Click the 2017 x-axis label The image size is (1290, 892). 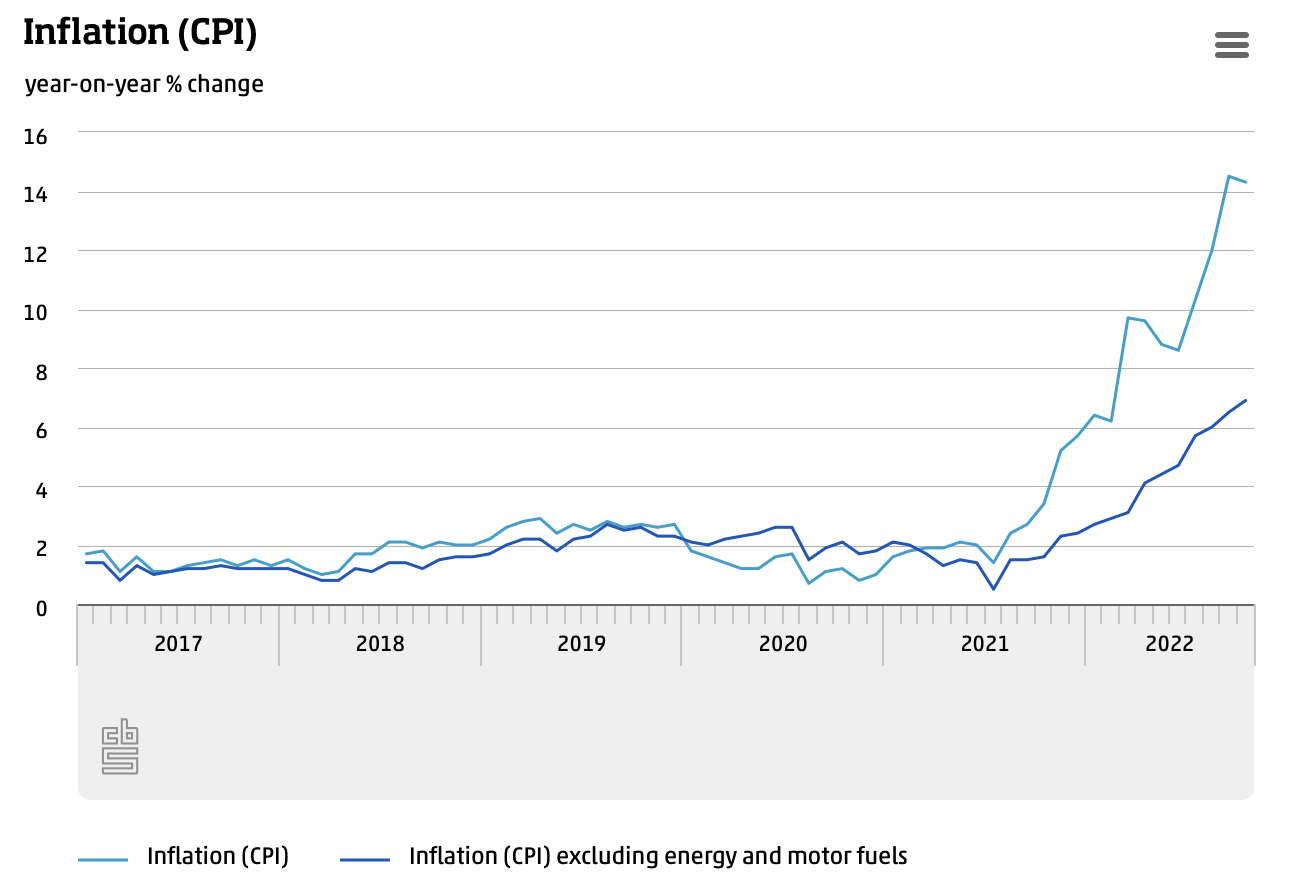tap(178, 643)
